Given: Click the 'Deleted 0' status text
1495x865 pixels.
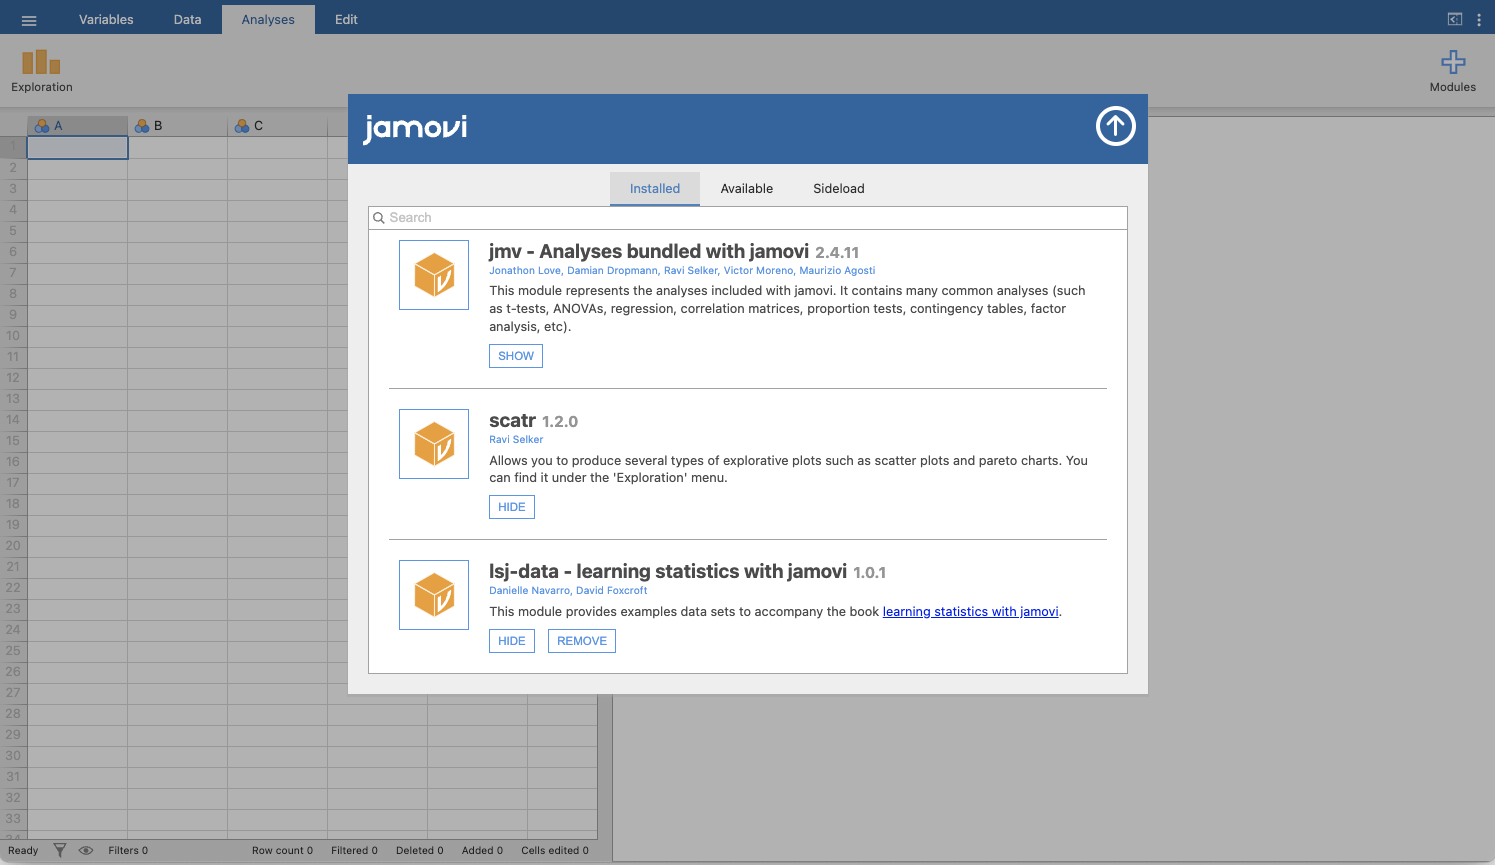Looking at the screenshot, I should click(x=419, y=851).
